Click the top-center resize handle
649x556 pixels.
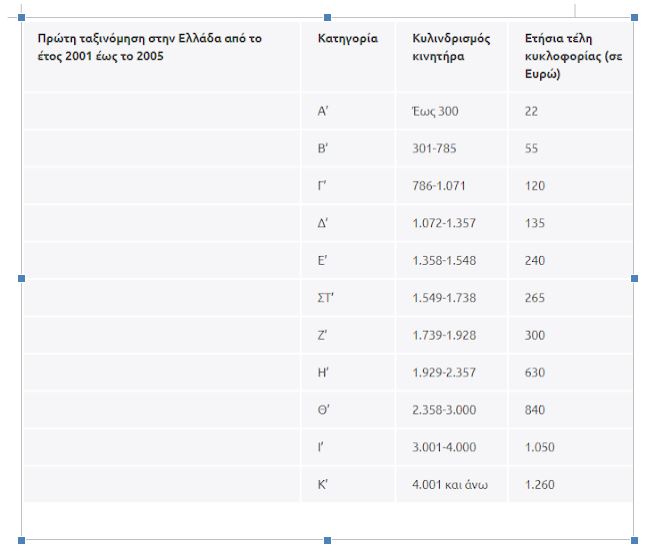point(328,18)
